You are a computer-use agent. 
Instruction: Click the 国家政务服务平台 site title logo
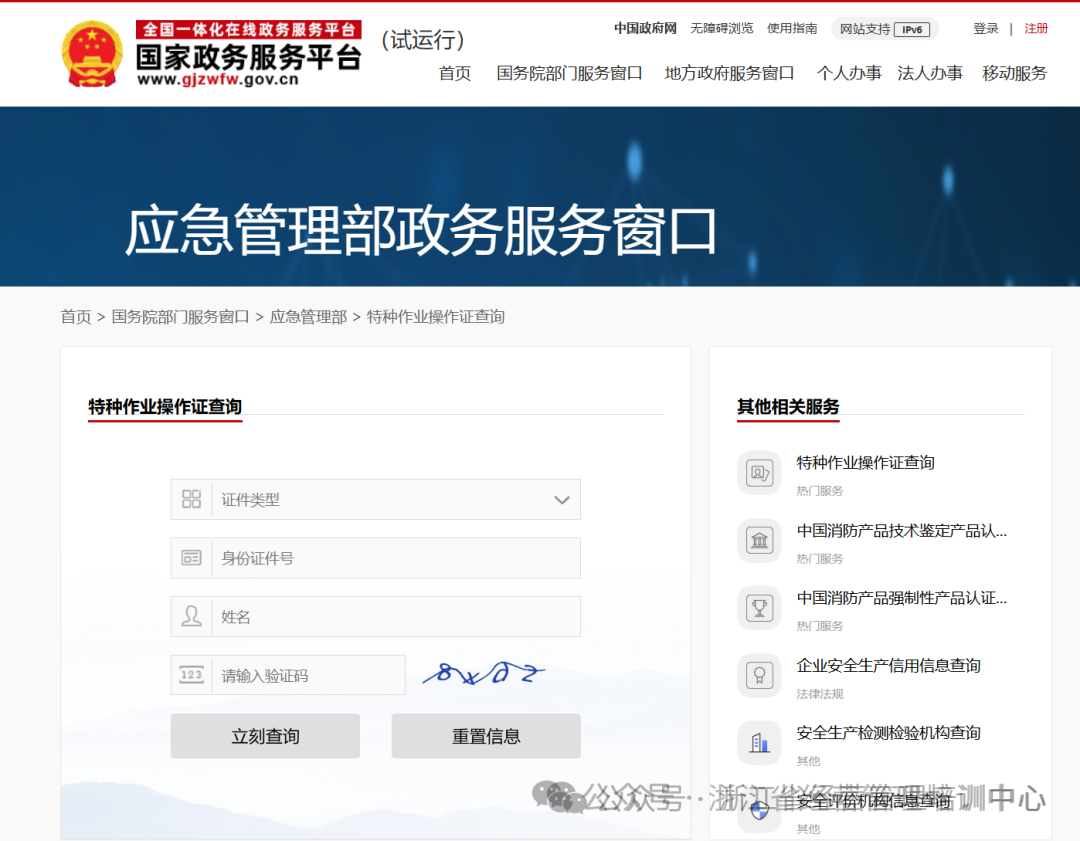(249, 54)
